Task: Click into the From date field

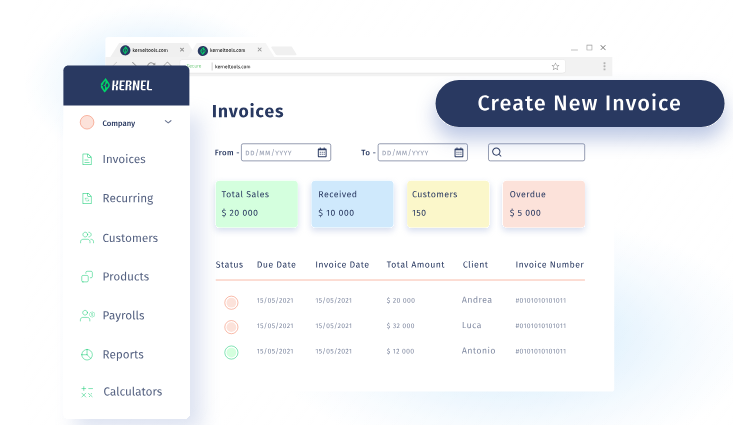Action: tap(286, 152)
